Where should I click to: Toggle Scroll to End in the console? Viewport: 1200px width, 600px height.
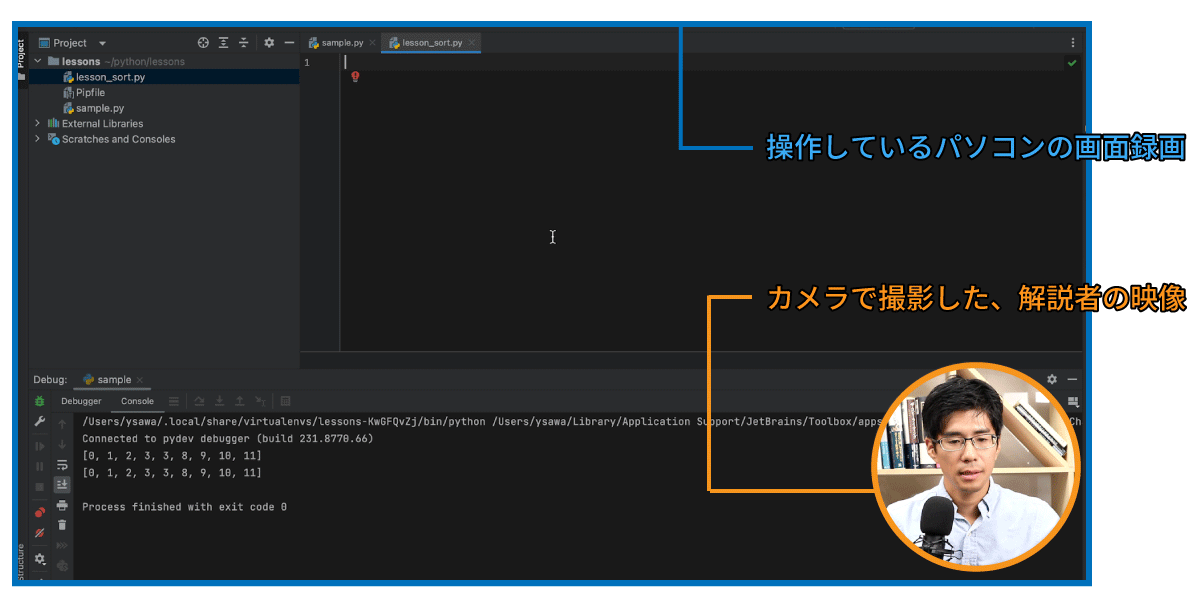[62, 484]
